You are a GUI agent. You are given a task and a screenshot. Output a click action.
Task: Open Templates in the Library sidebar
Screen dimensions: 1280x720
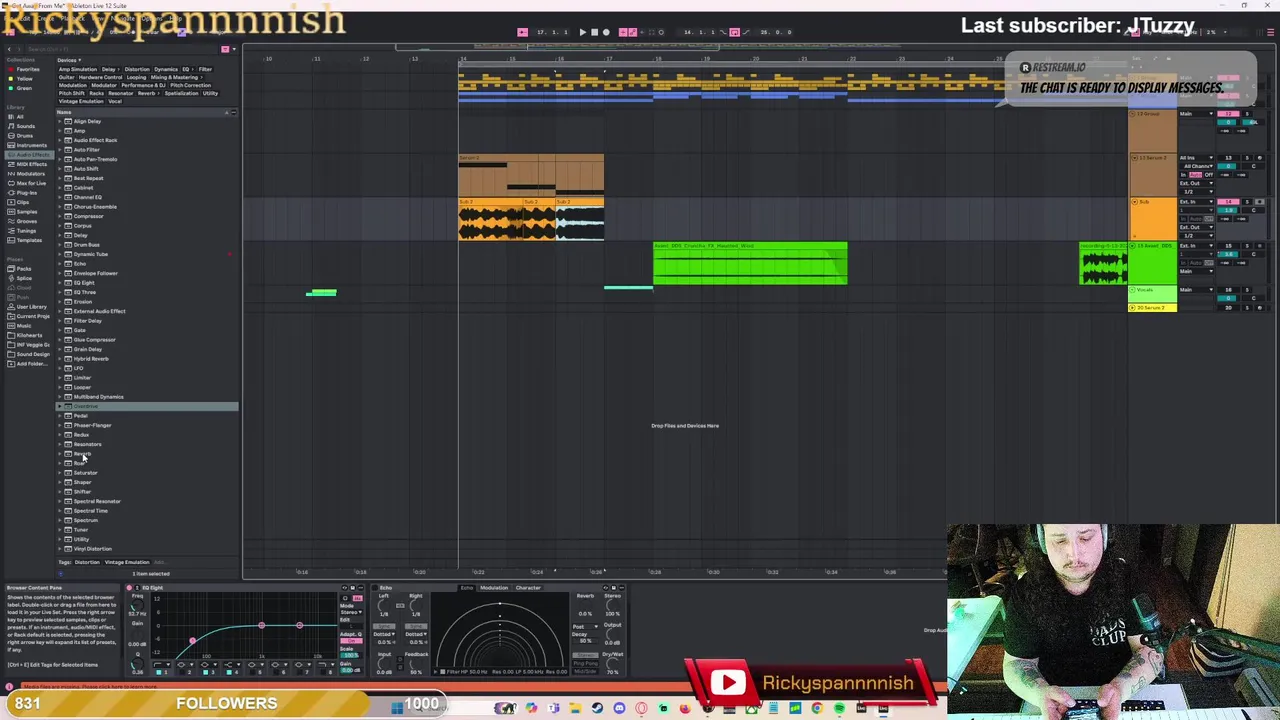[x=29, y=240]
